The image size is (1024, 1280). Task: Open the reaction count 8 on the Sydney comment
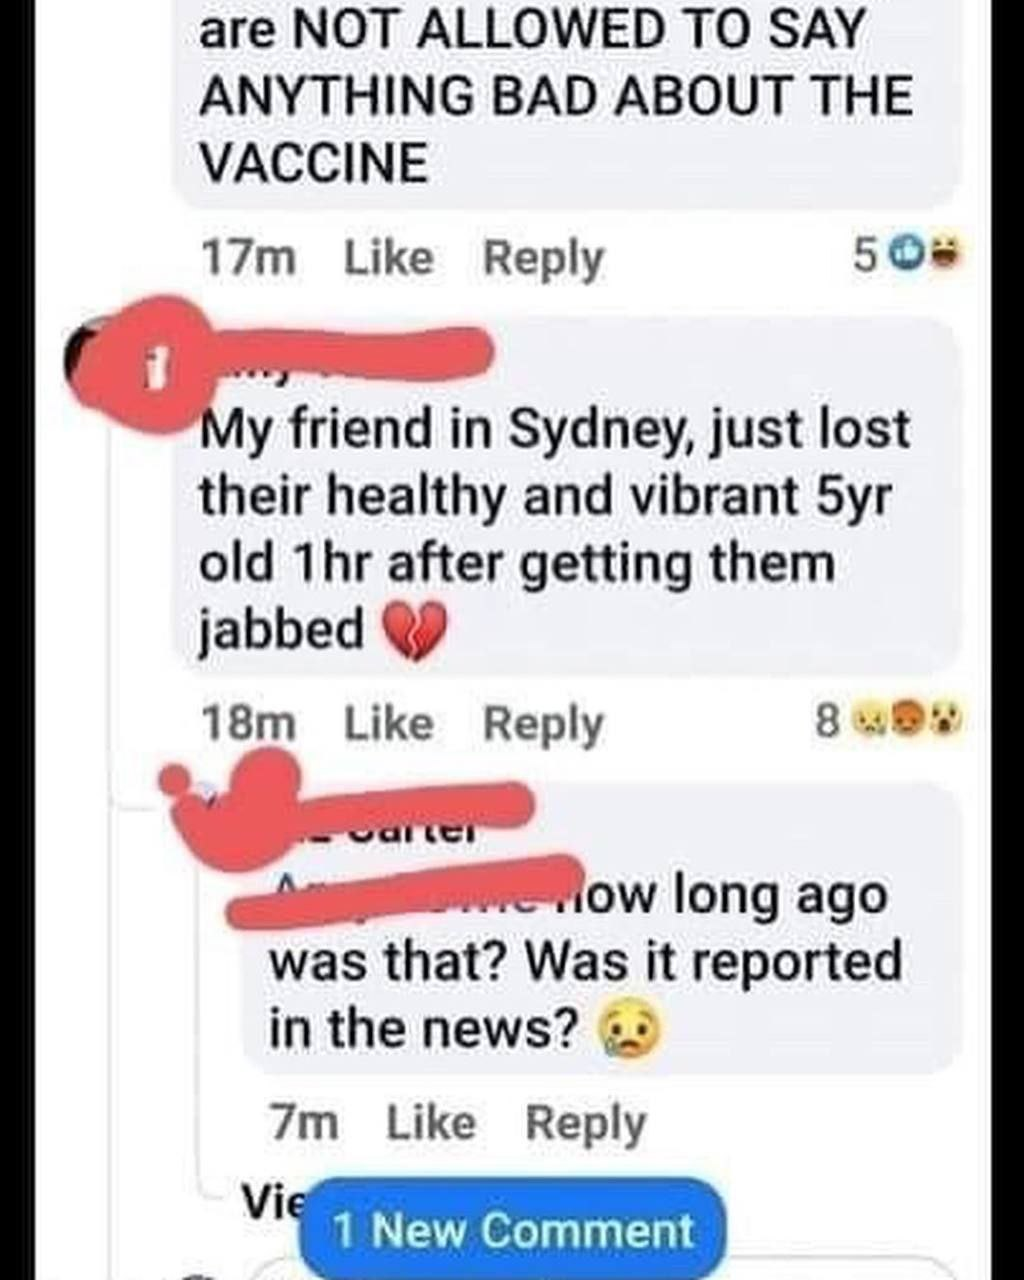827,721
